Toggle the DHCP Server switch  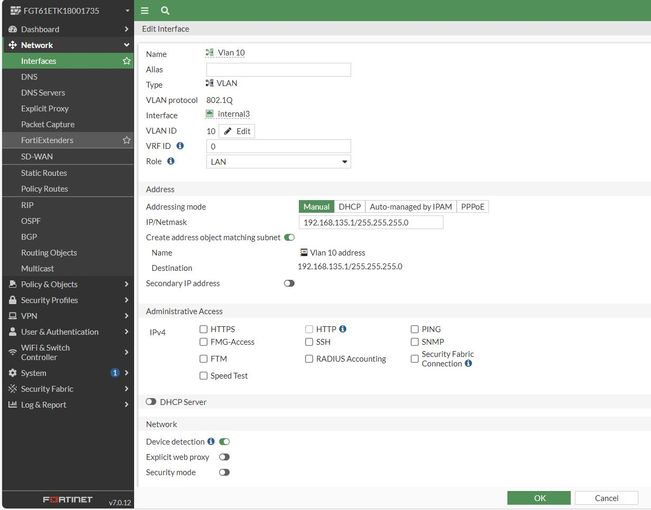pos(151,402)
